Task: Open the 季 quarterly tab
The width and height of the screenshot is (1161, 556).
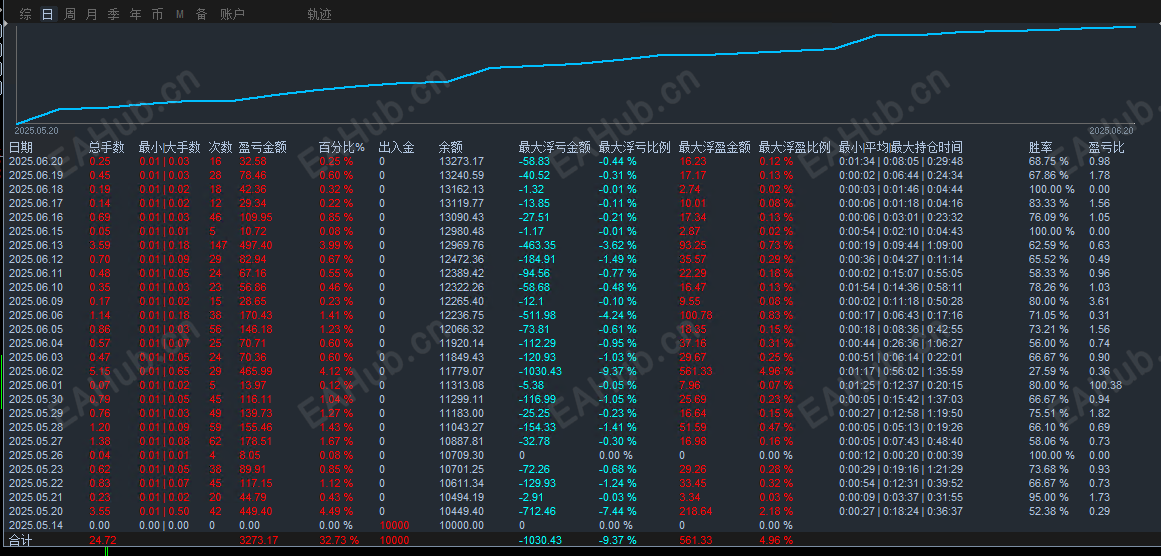Action: (113, 14)
